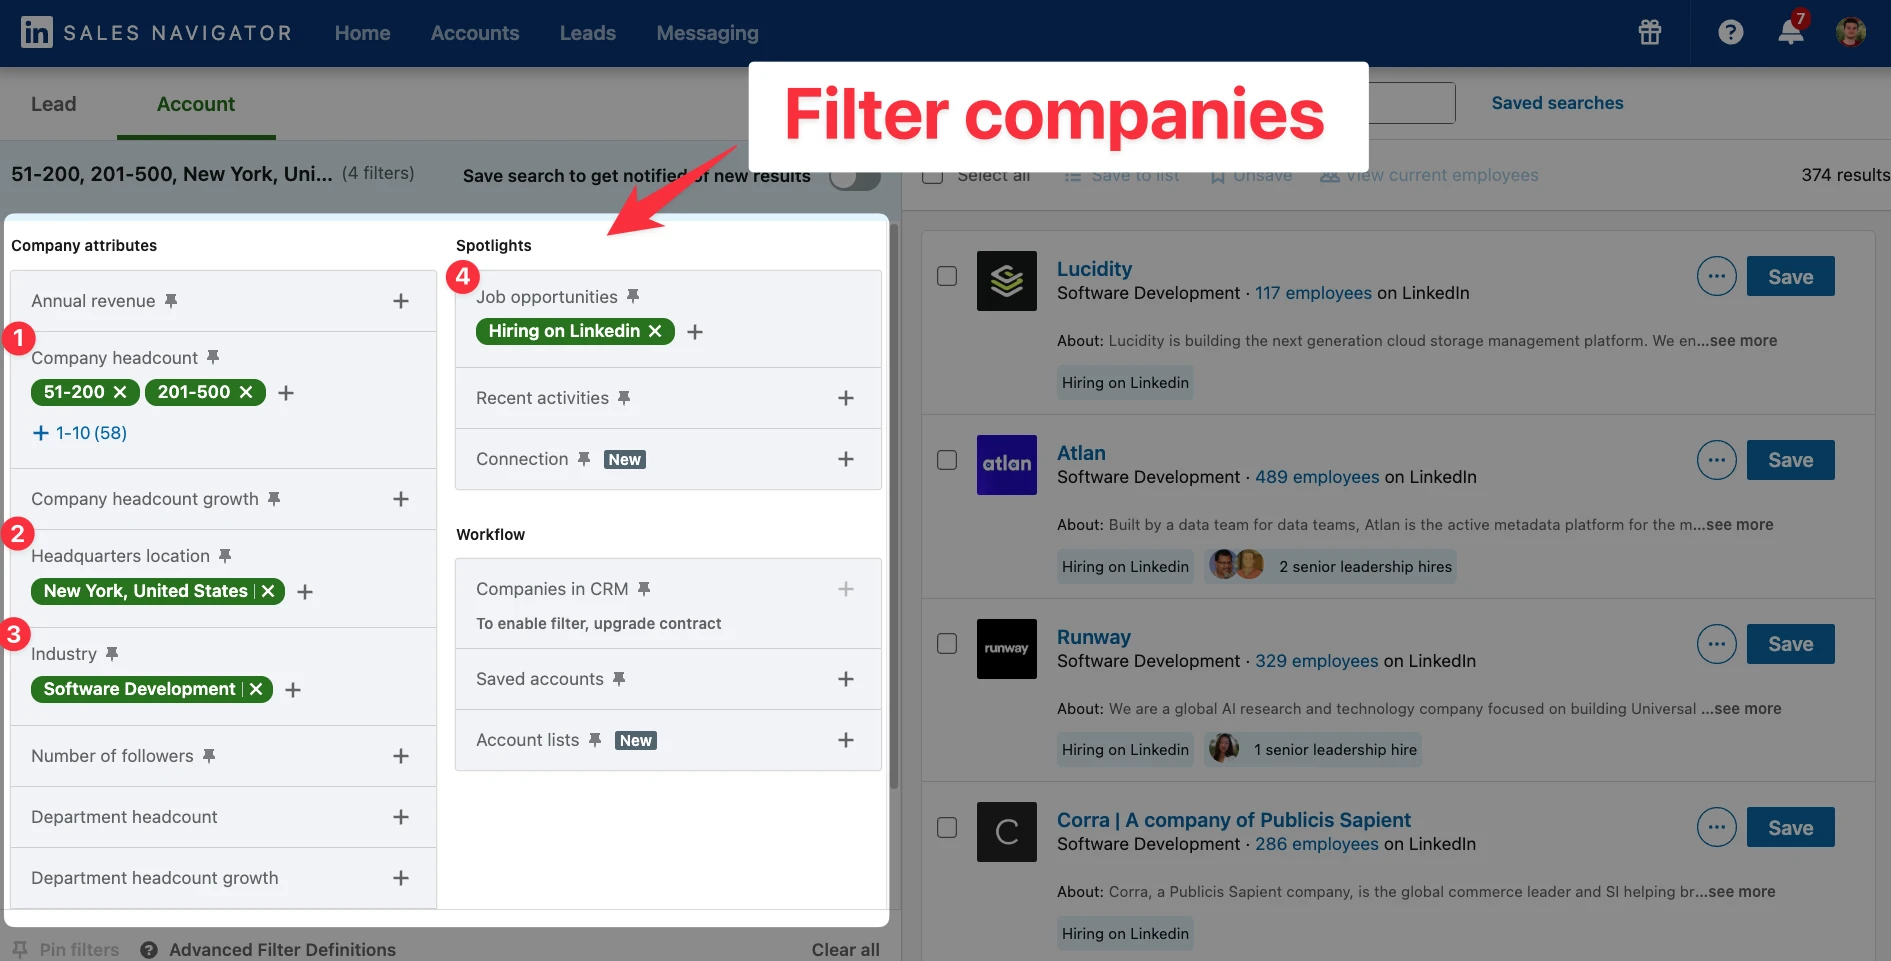The height and width of the screenshot is (961, 1891).
Task: Remove the 51-200 headcount chip
Action: pyautogui.click(x=120, y=392)
